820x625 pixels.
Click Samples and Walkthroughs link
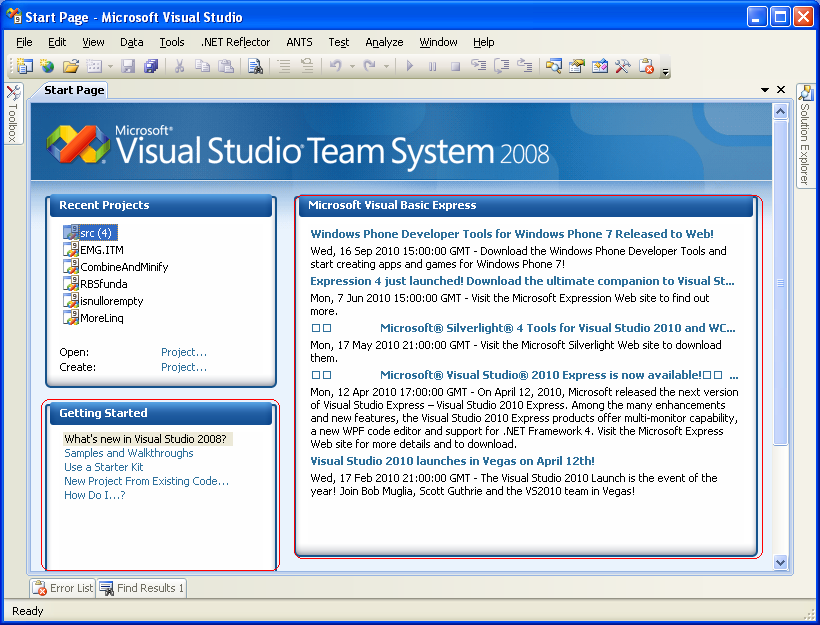129,453
